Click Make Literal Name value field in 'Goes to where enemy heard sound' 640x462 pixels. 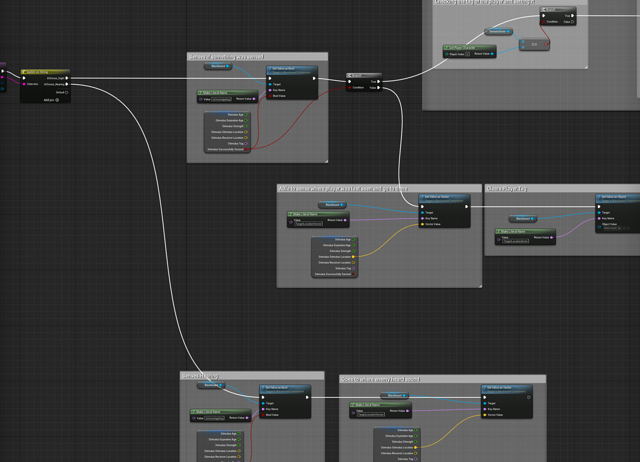(x=371, y=415)
